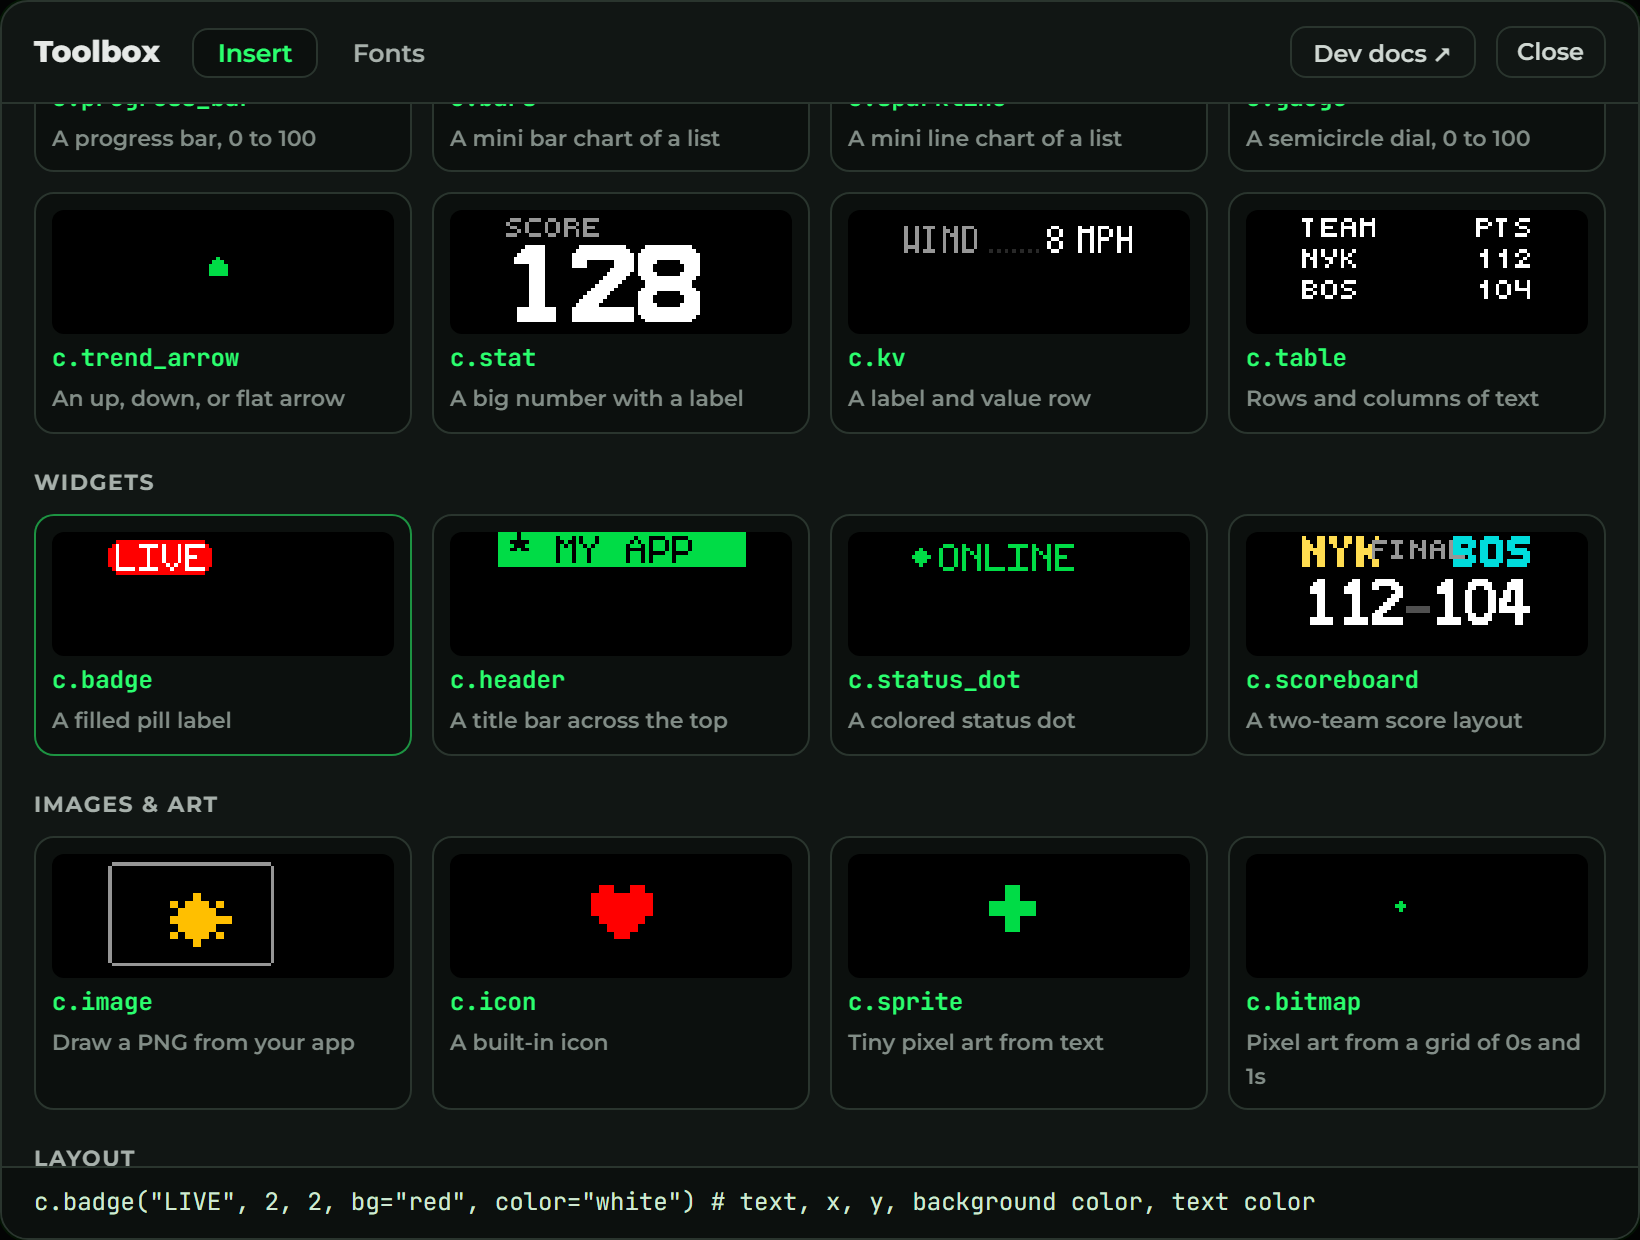Close the Toolbox dialog
The image size is (1640, 1240).
[x=1550, y=52]
